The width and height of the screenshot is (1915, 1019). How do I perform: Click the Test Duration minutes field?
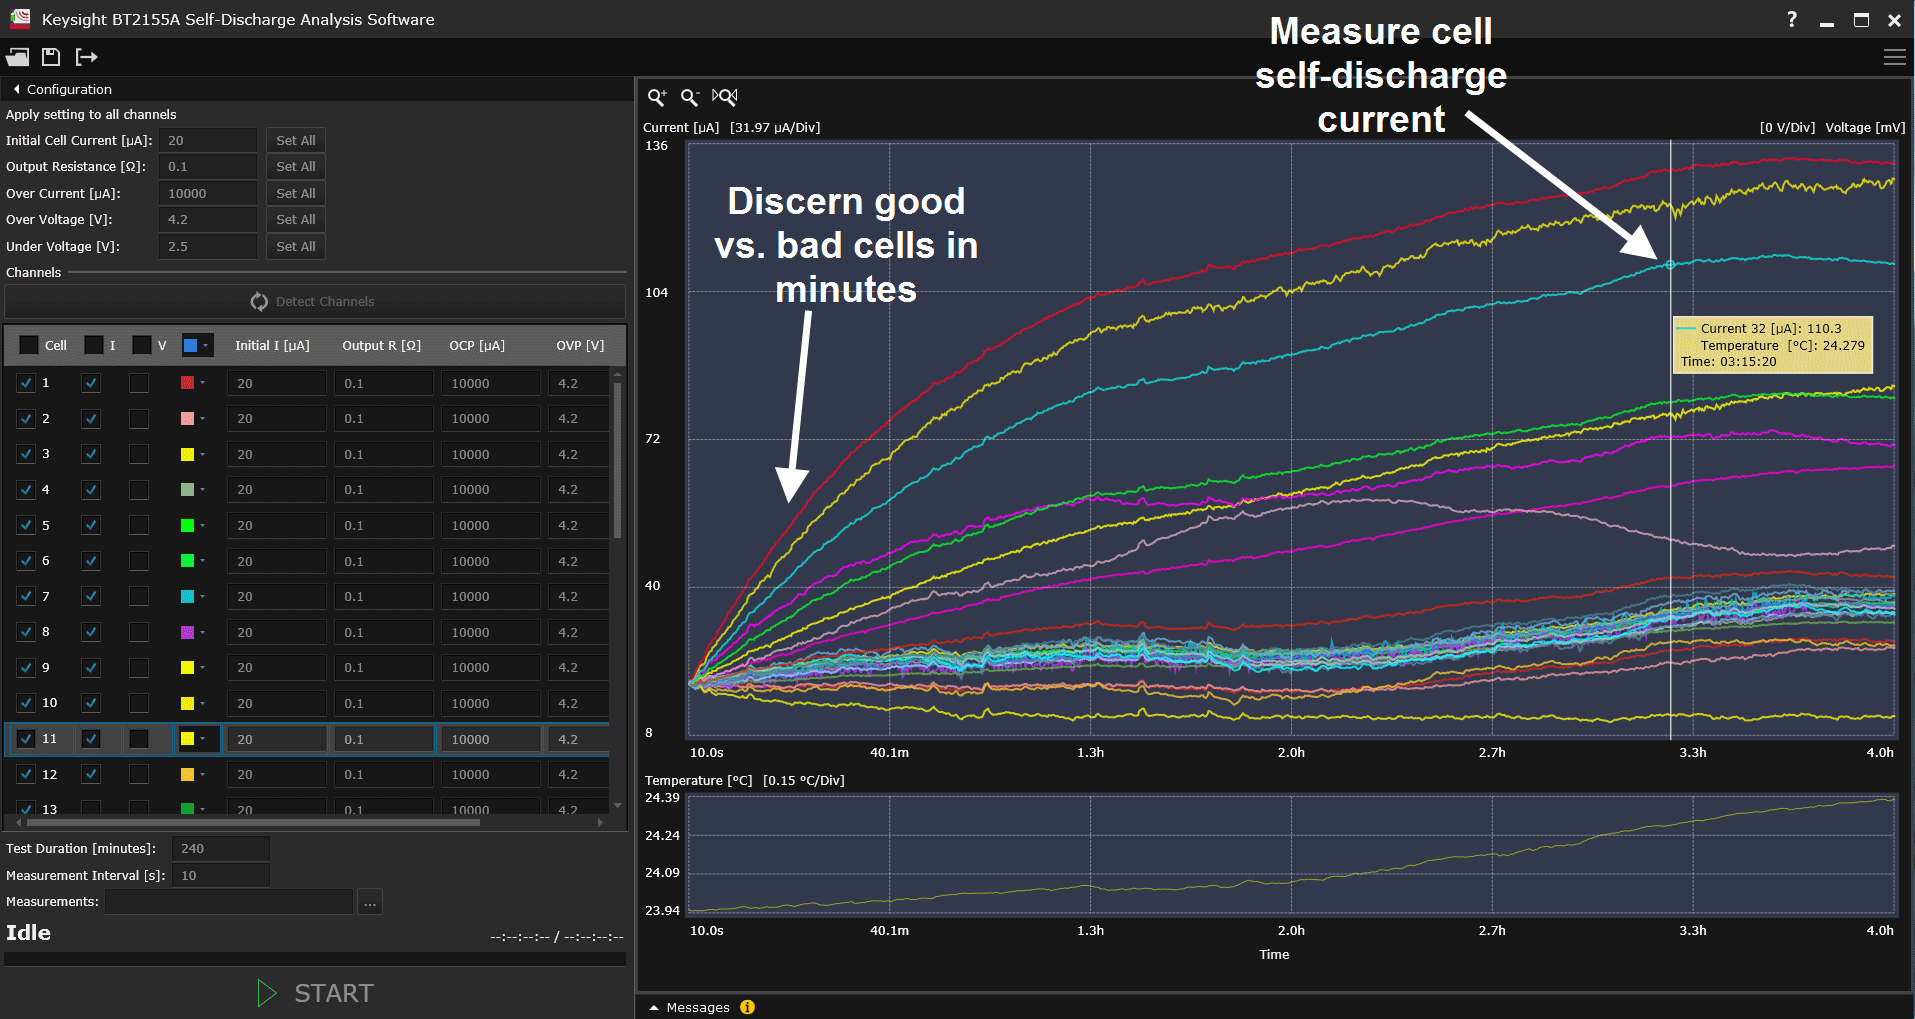[x=220, y=848]
